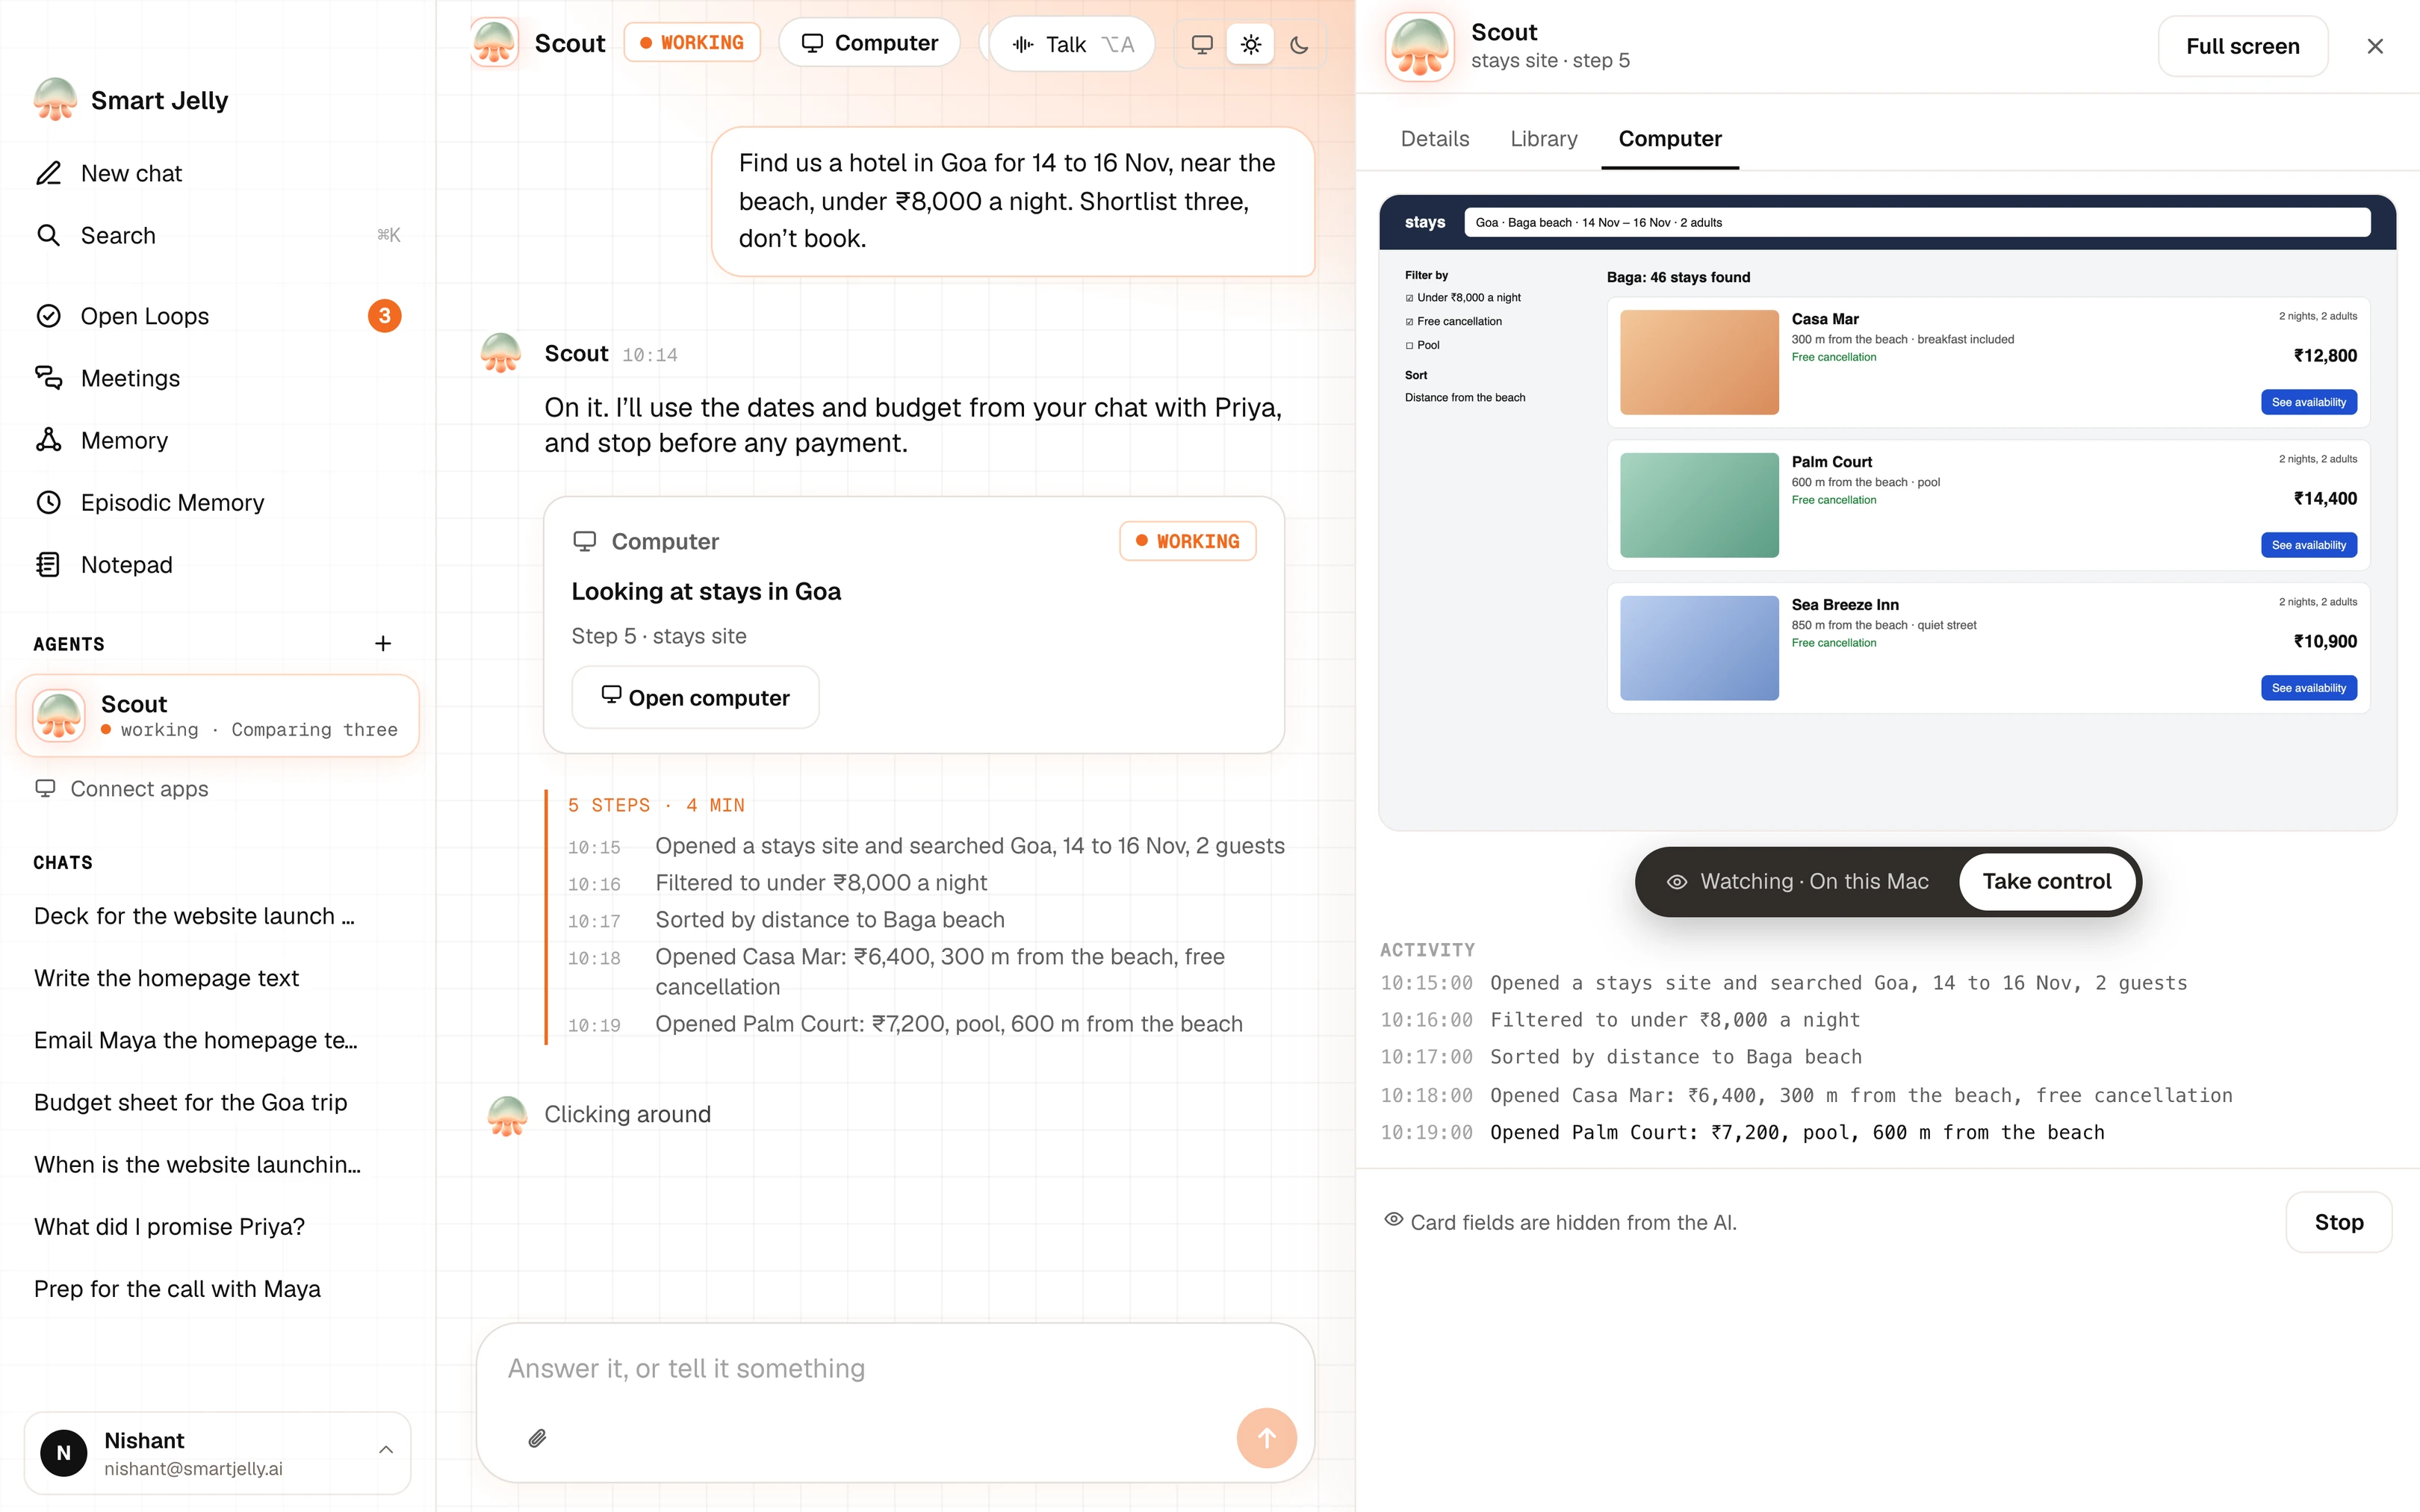
Task: Click the Open computer button in the card
Action: tap(695, 697)
